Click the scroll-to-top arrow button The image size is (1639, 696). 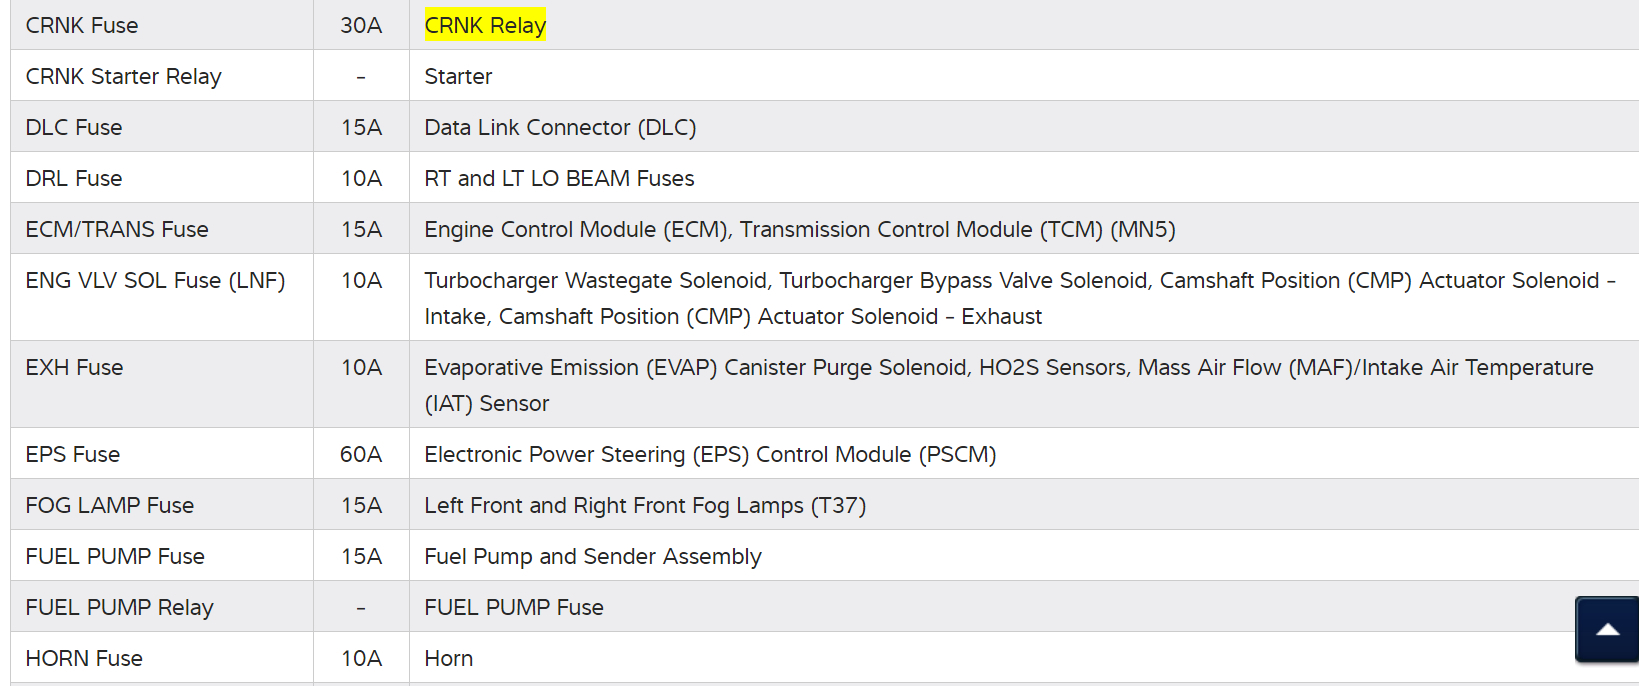tap(1606, 629)
